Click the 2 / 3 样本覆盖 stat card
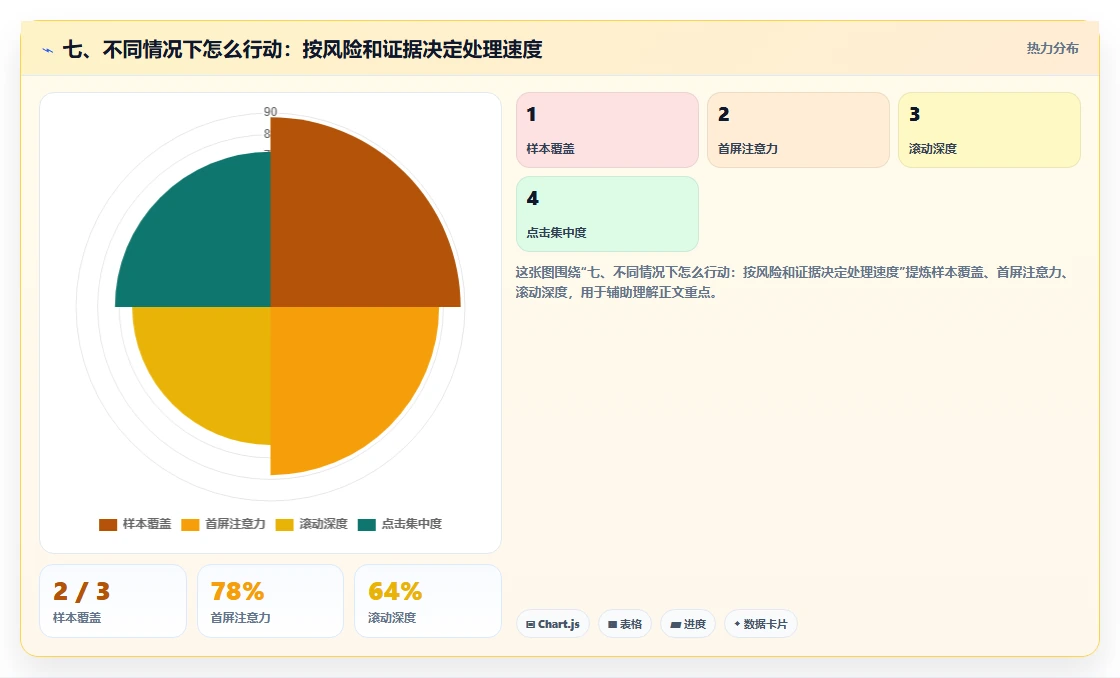The image size is (1120, 678). coord(113,601)
